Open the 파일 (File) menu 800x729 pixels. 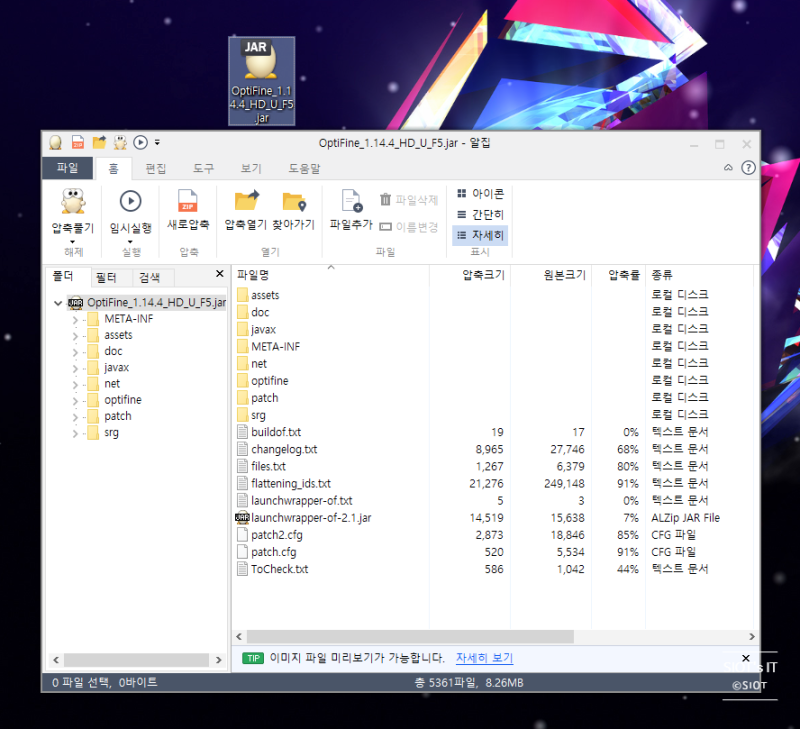point(66,168)
